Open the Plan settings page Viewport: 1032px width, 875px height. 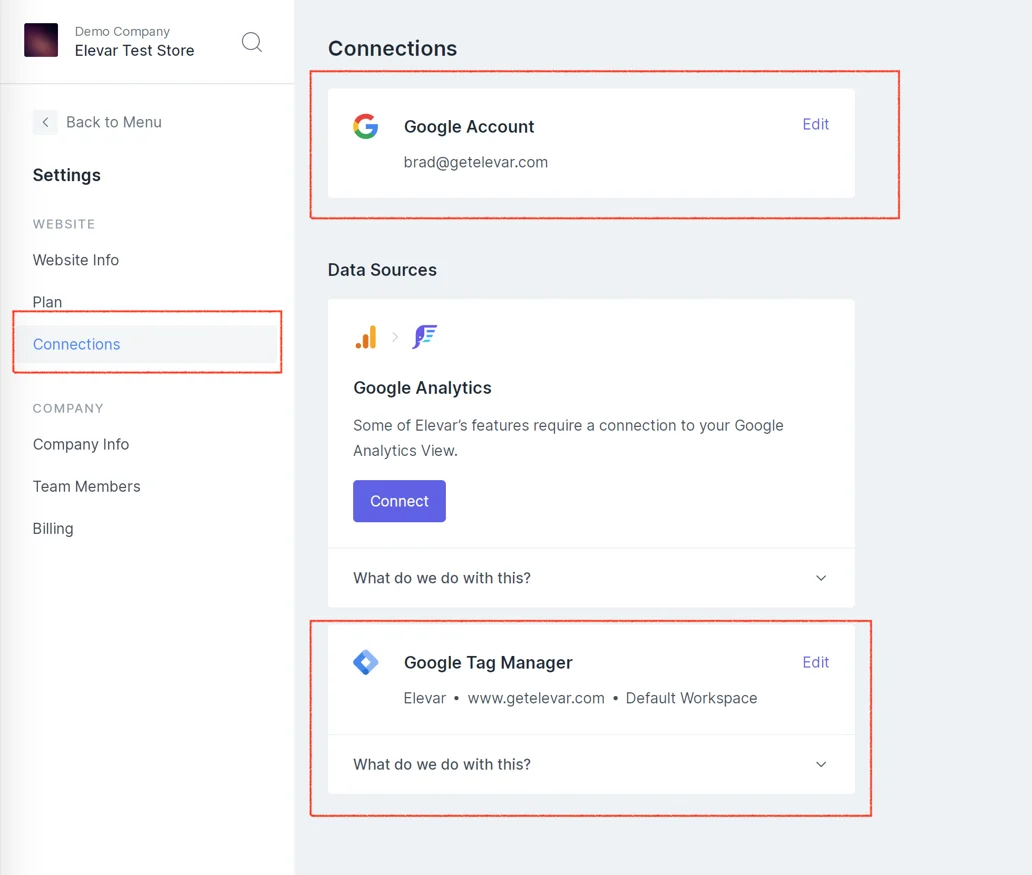coord(47,302)
